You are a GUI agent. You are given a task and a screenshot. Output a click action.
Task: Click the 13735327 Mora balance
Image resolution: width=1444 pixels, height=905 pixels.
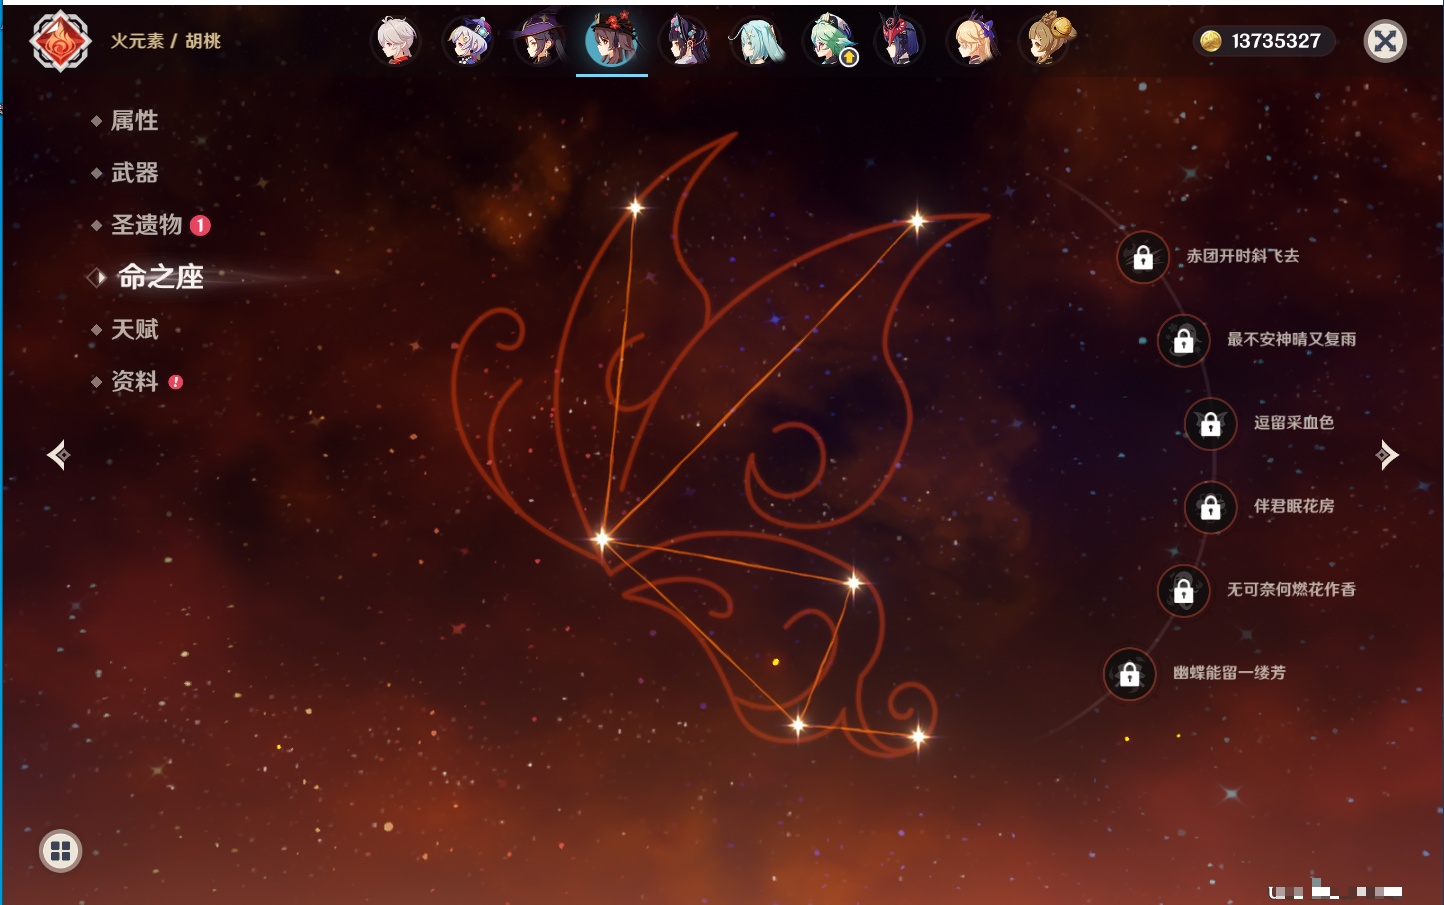point(1276,41)
